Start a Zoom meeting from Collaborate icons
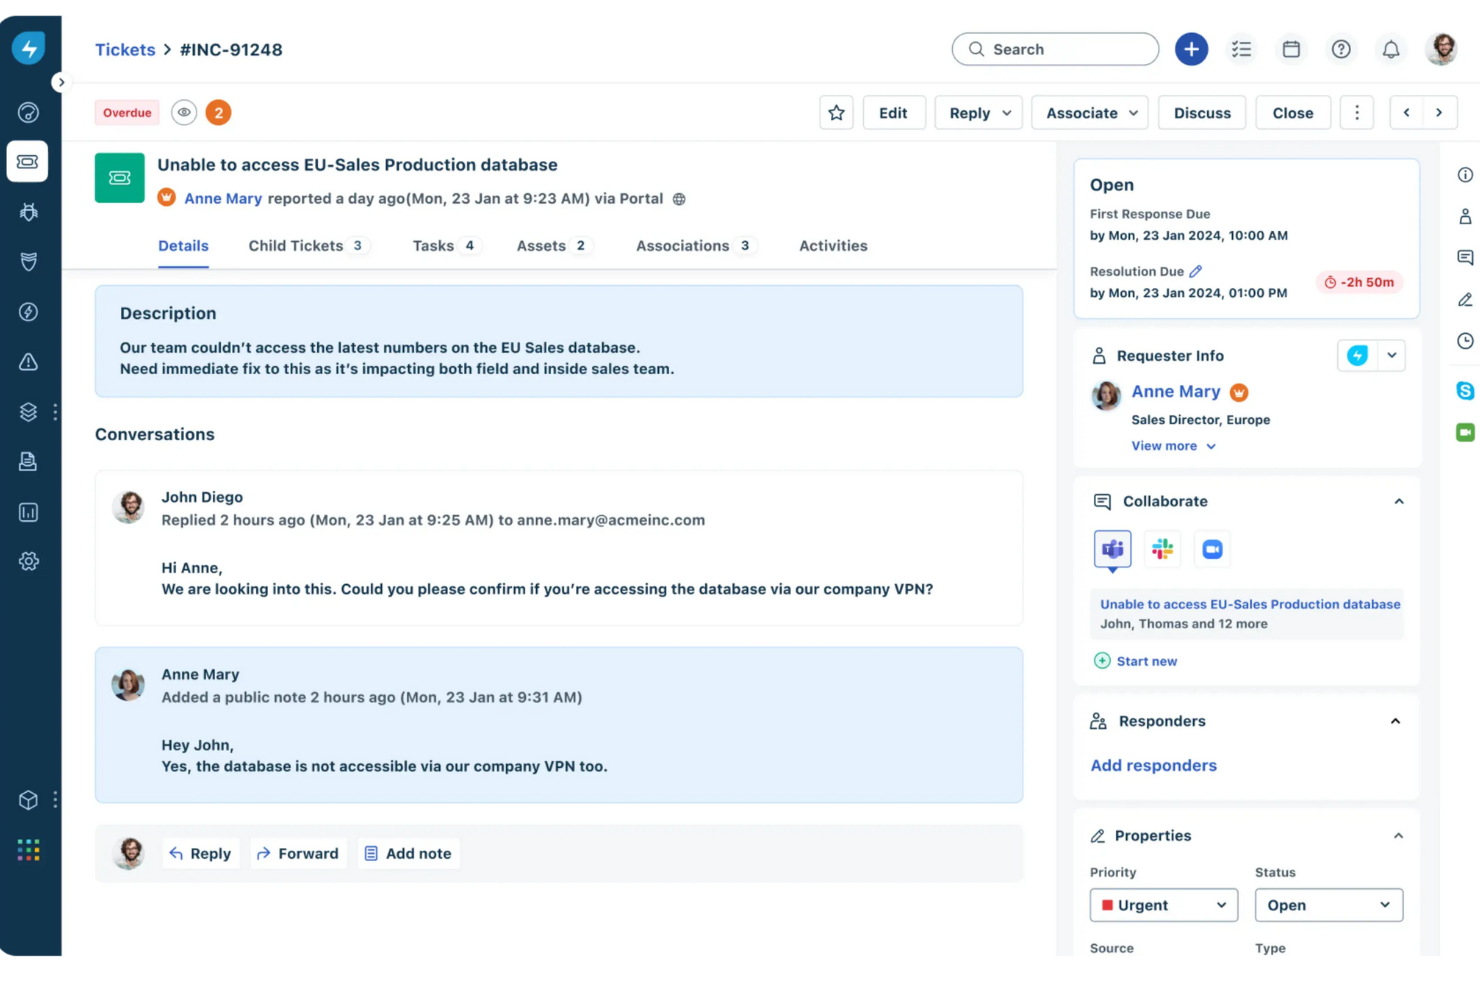 coord(1212,548)
